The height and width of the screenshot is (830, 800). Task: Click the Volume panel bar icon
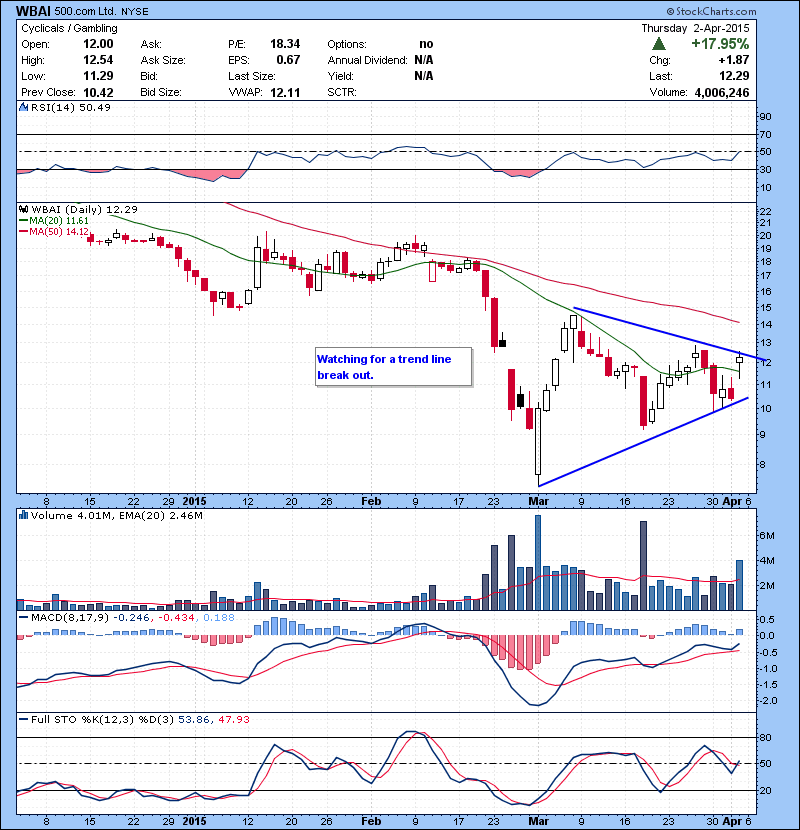23,515
